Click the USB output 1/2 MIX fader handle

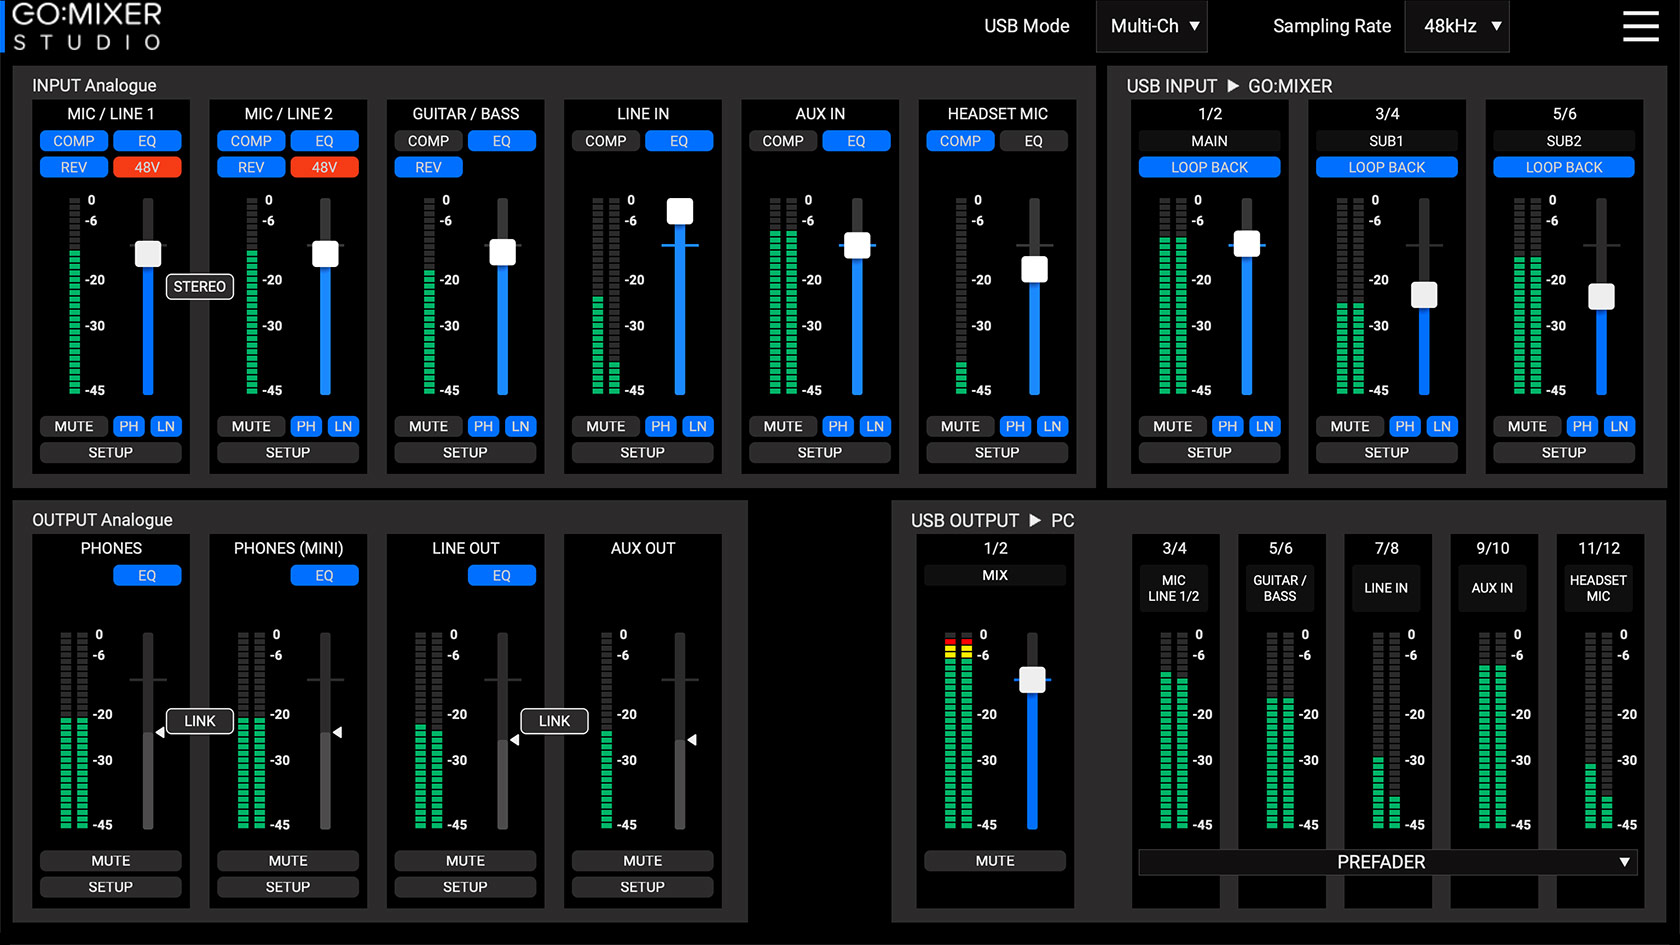pos(1032,680)
